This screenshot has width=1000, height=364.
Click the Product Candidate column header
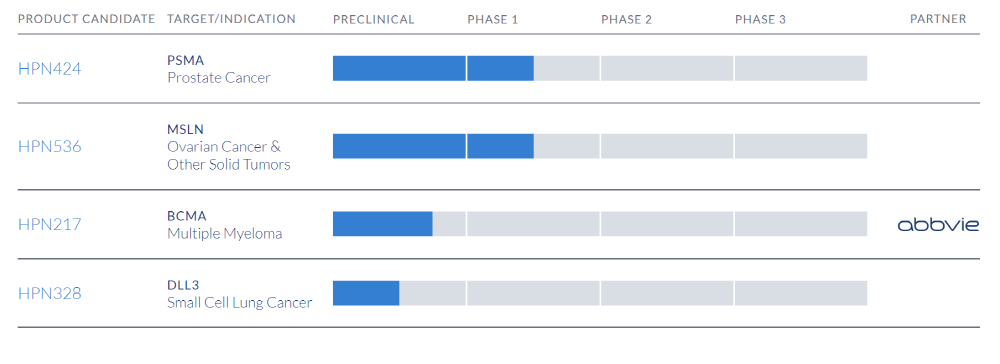coord(87,19)
